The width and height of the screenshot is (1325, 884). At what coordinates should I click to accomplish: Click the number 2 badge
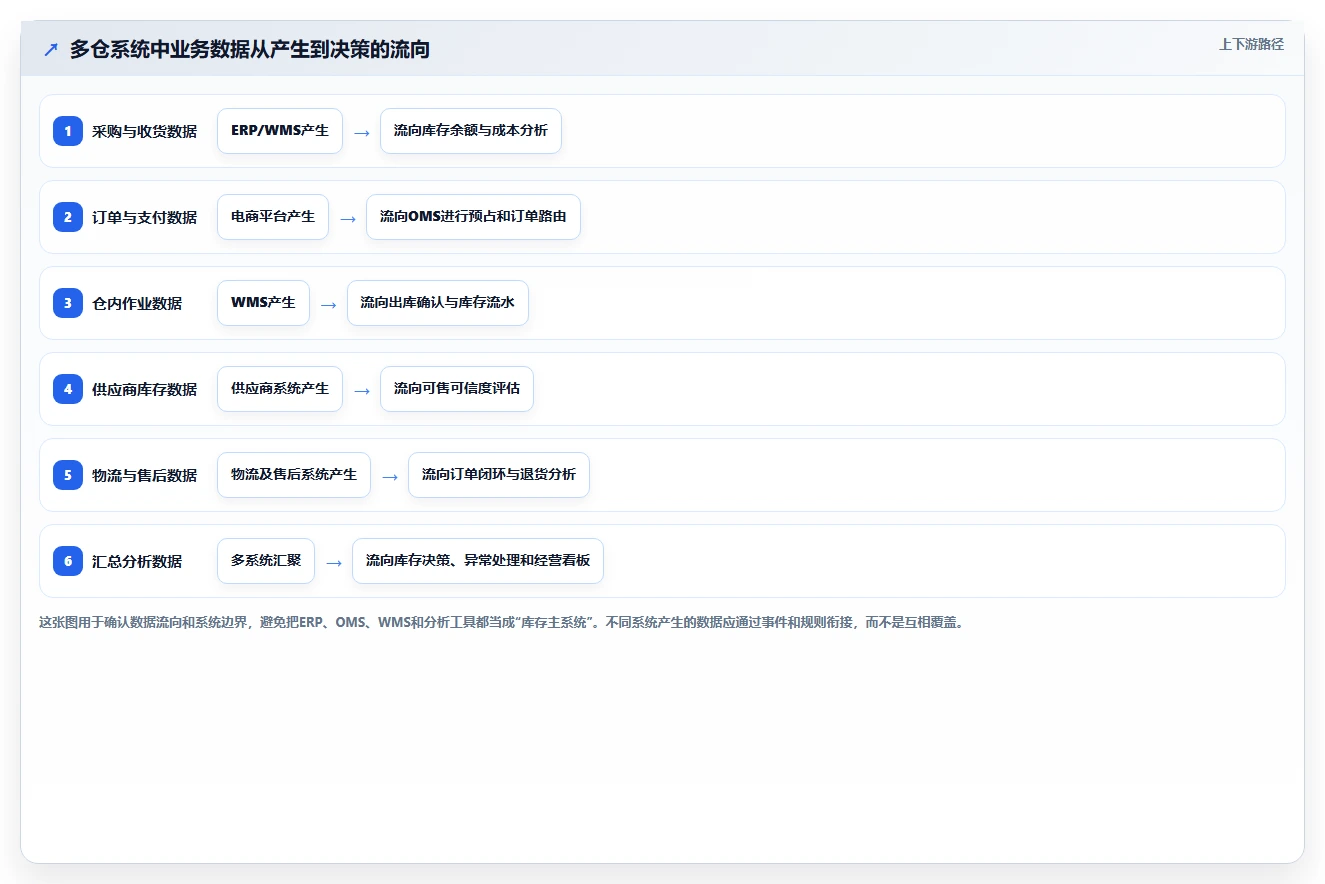point(68,217)
